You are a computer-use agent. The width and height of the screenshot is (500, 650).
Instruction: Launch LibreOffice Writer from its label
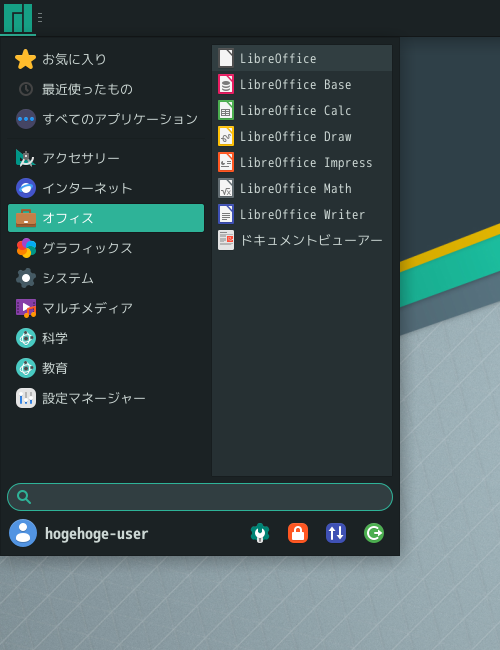302,215
